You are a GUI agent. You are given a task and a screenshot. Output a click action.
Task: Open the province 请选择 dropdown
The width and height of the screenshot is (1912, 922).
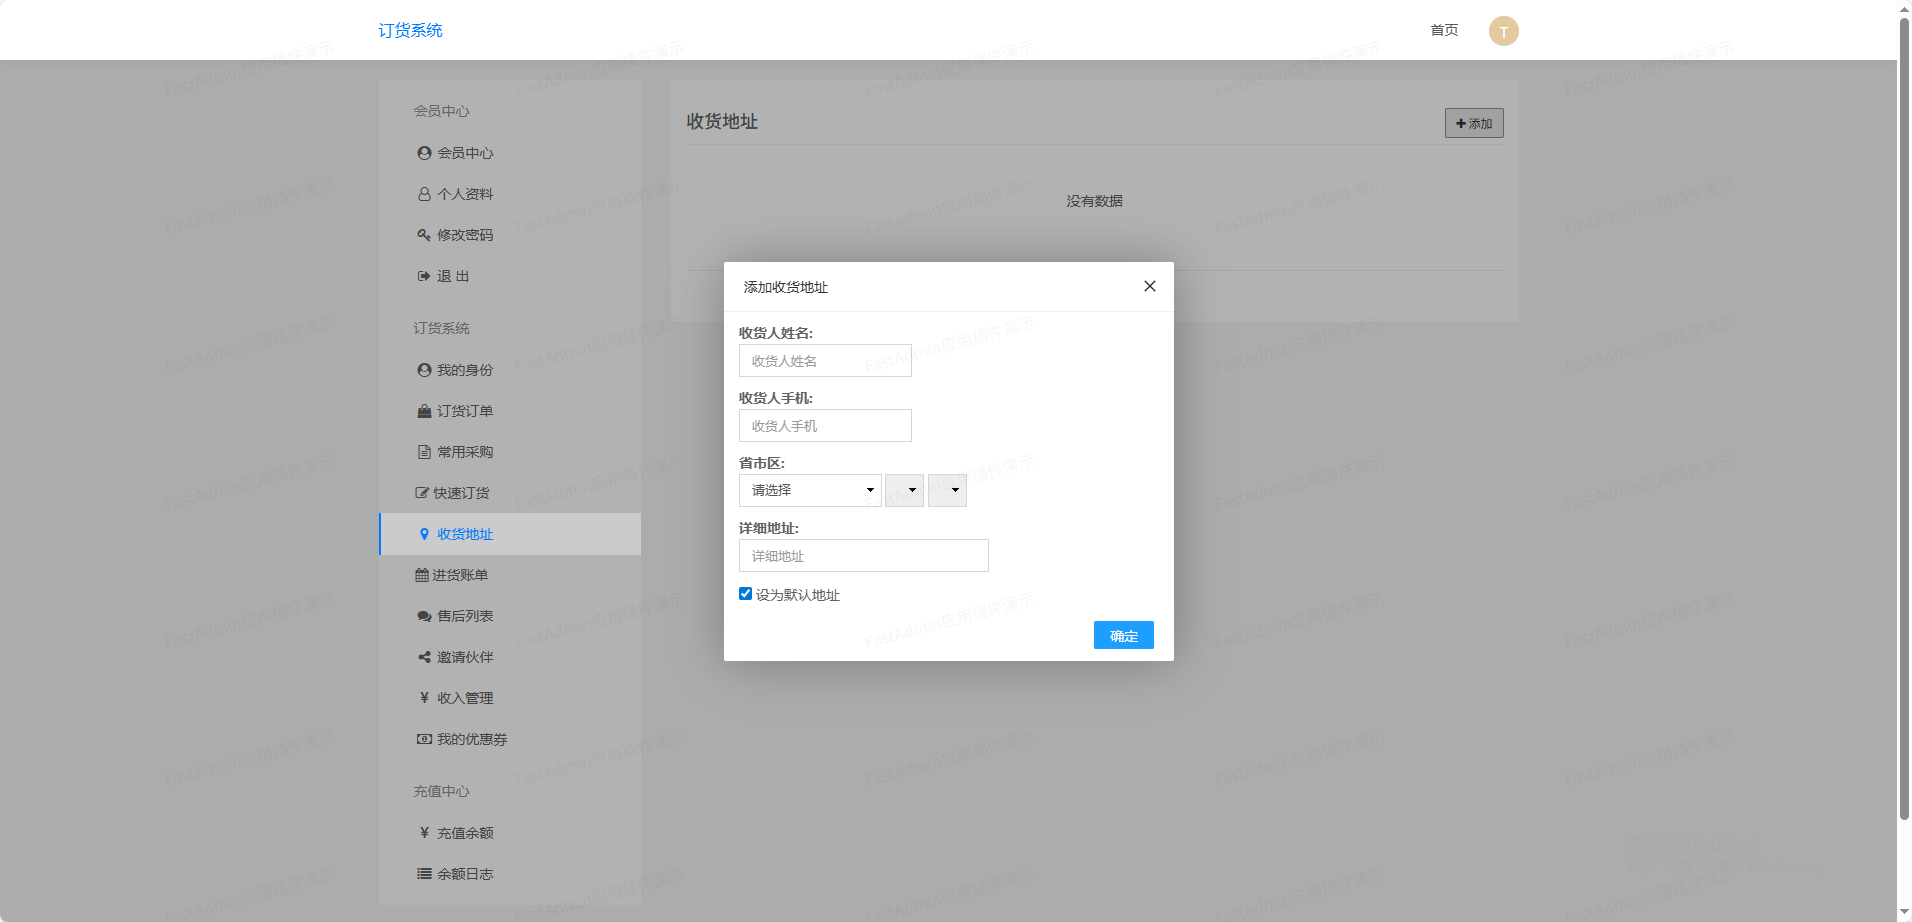point(810,490)
